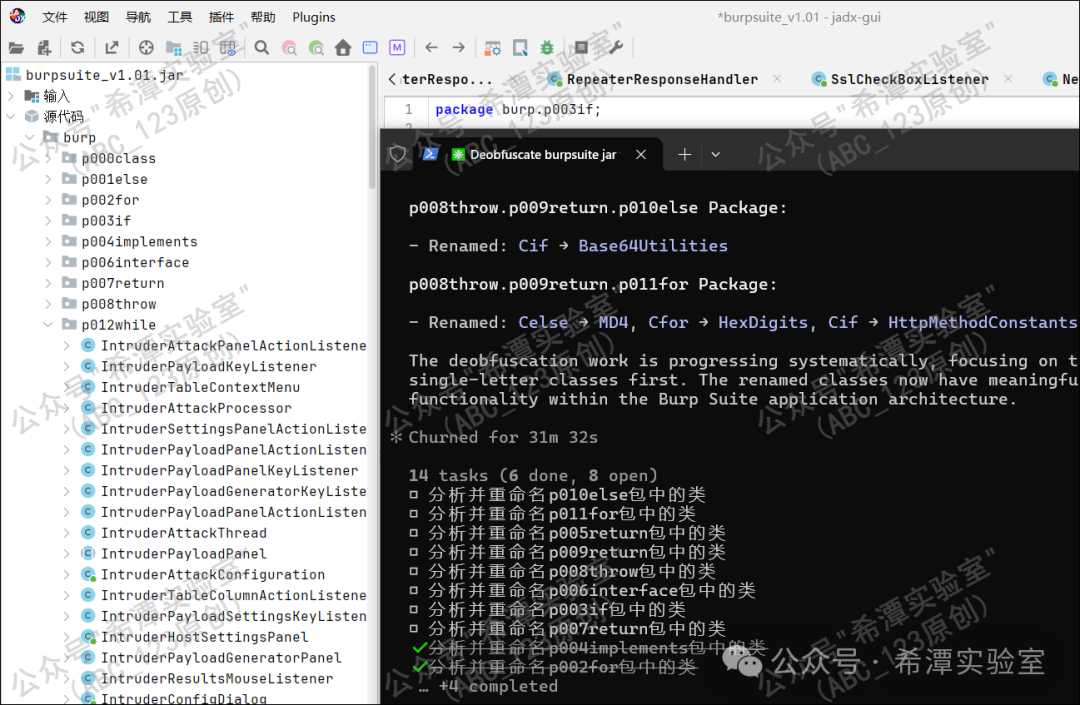Click the open file folder icon
Screen dimensions: 1080x705
click(x=16, y=48)
